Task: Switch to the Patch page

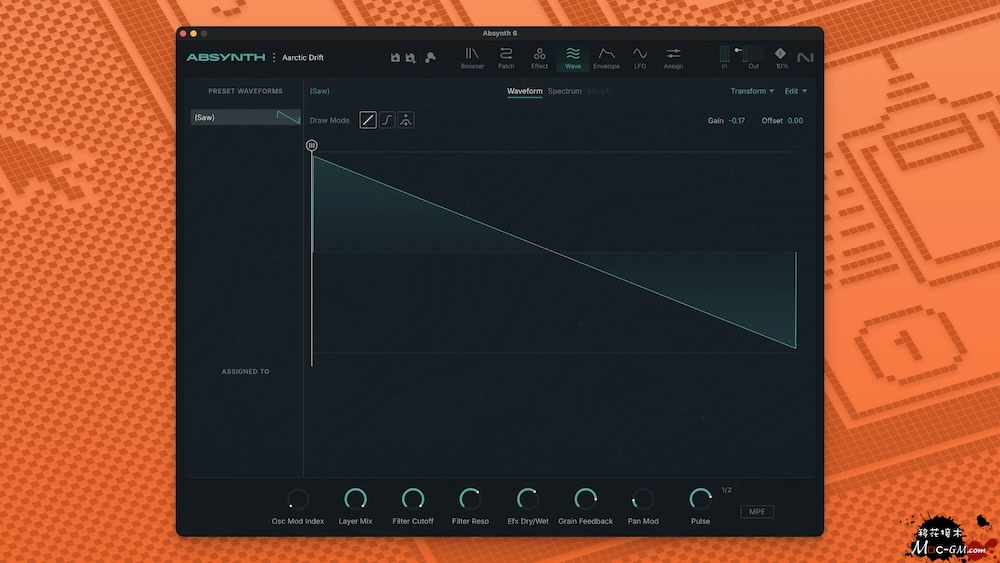Action: pos(506,58)
